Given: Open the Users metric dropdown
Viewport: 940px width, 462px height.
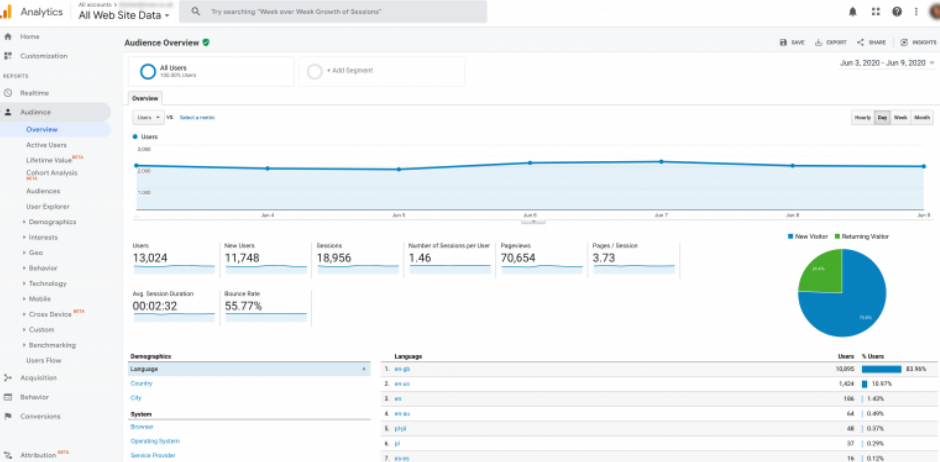Looking at the screenshot, I should click(x=148, y=117).
